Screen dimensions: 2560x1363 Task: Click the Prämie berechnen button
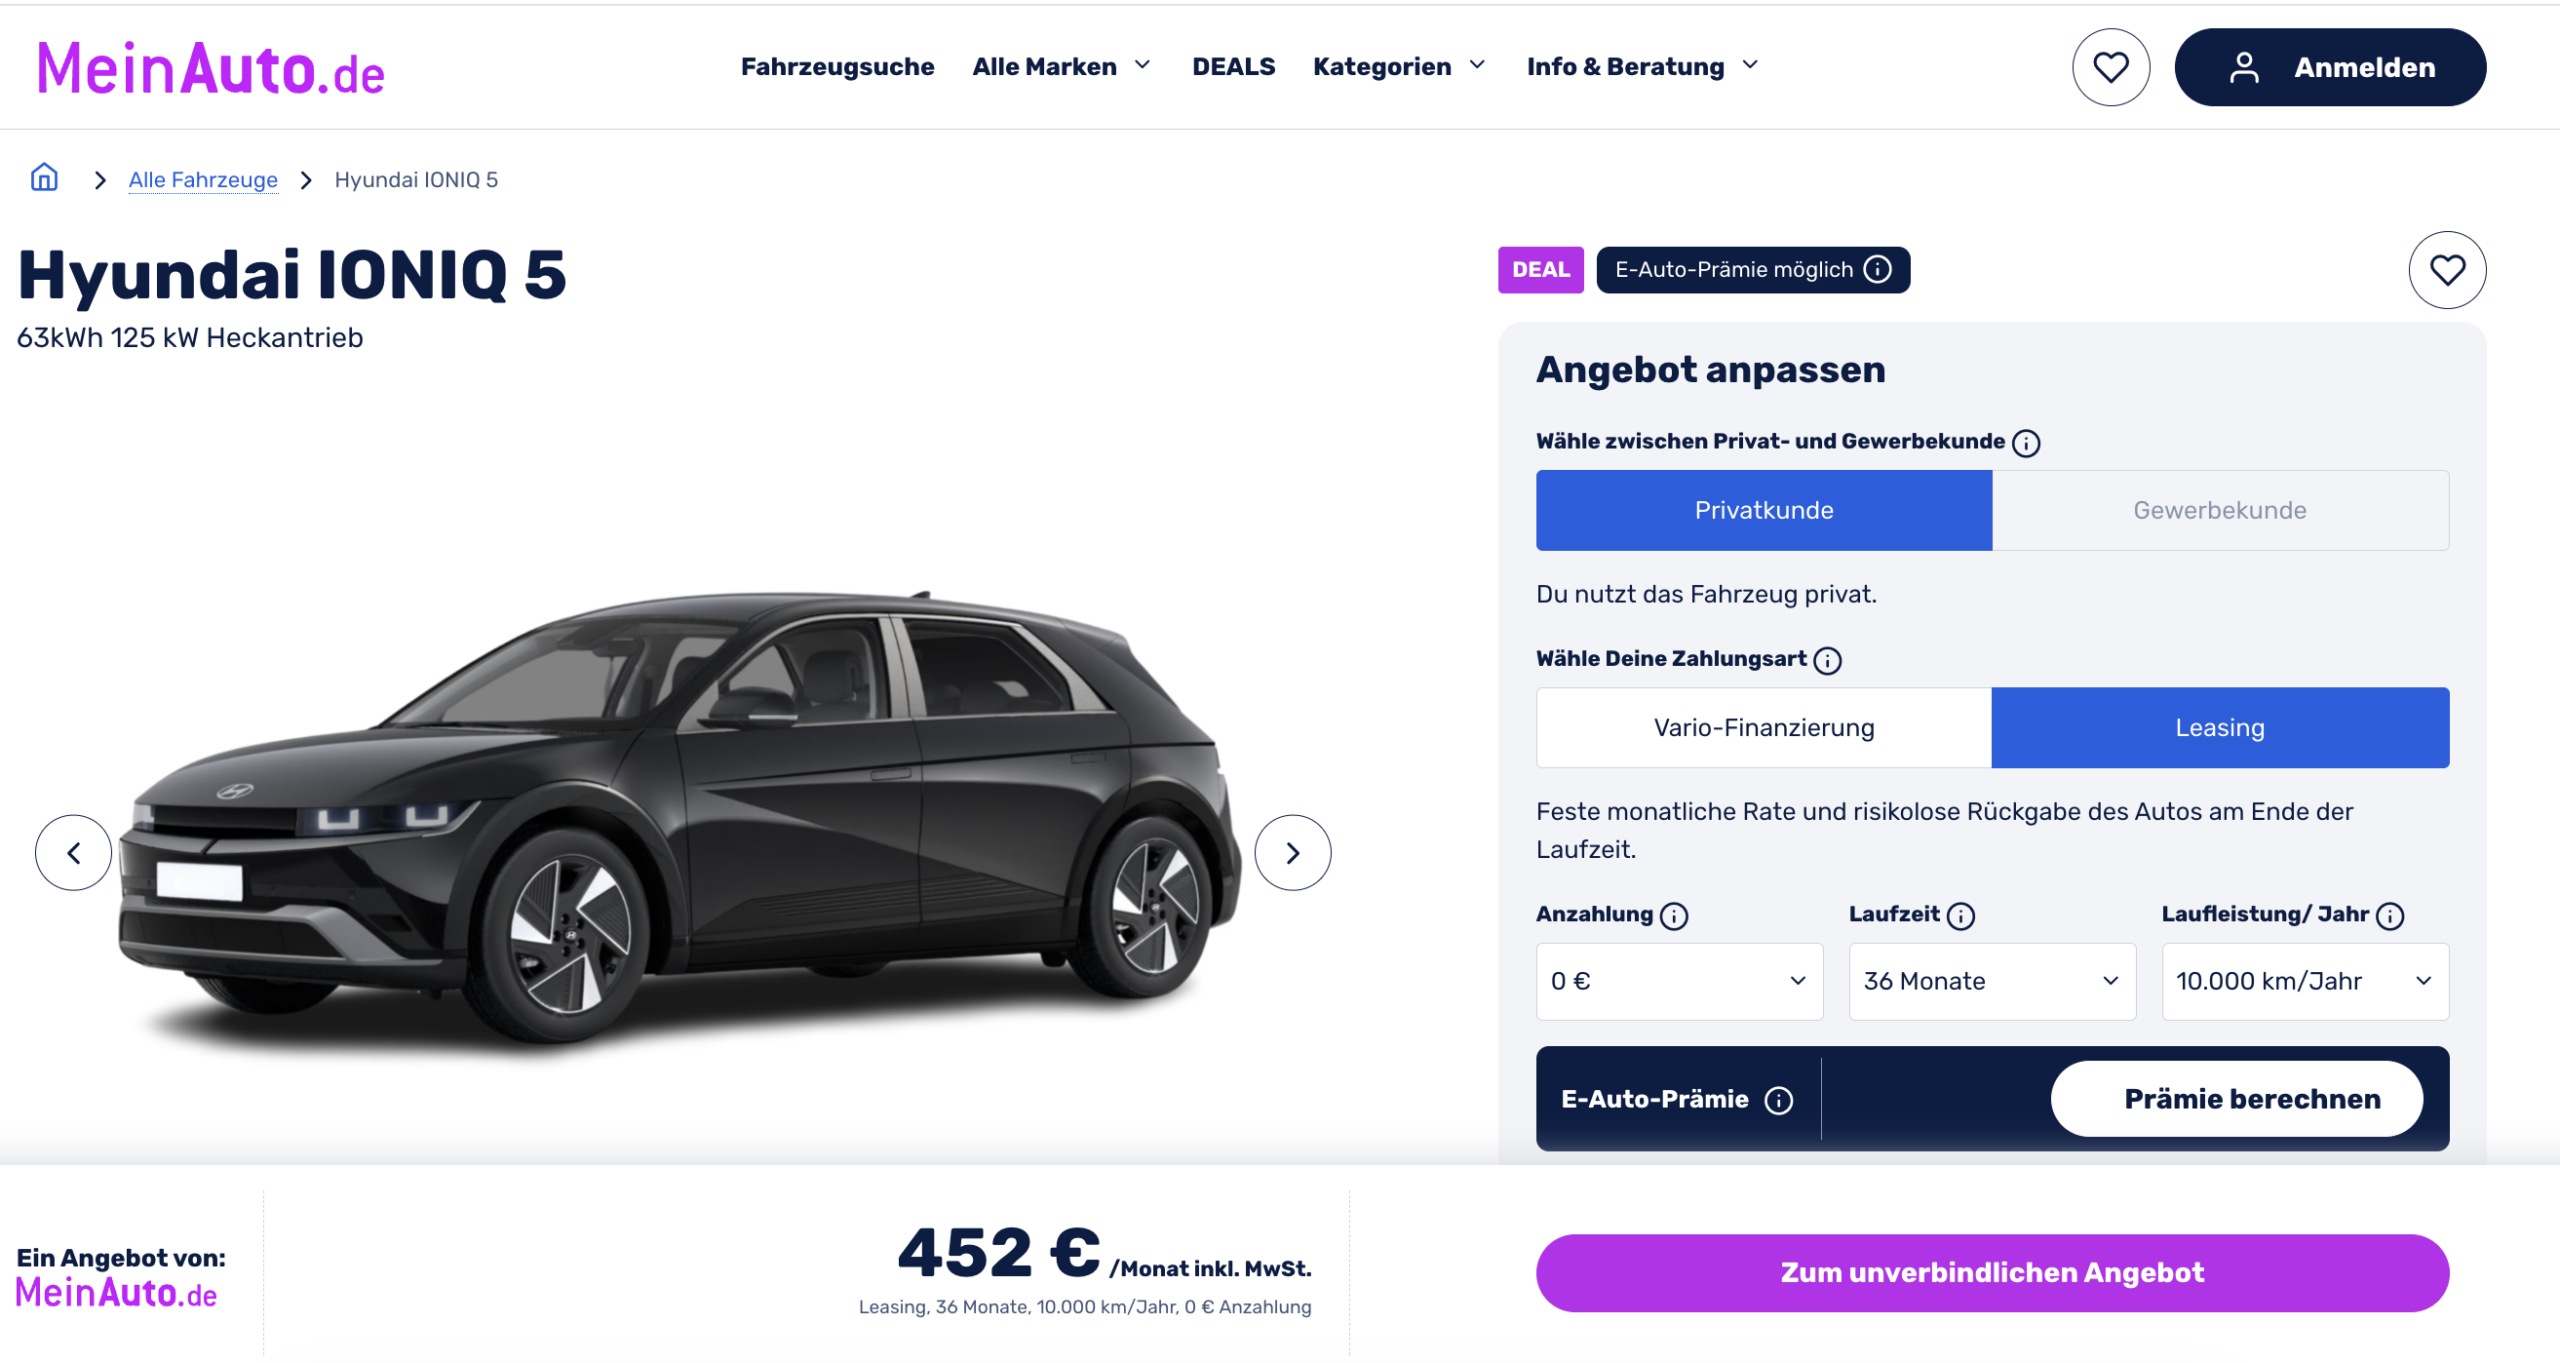[2251, 1098]
